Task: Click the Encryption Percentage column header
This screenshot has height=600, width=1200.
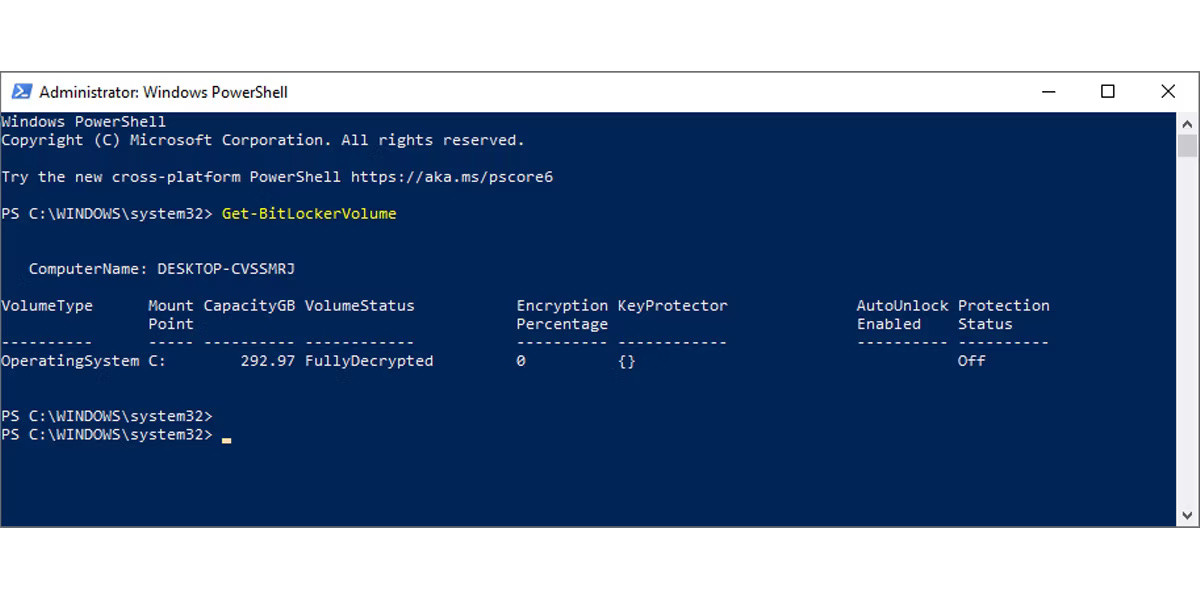Action: 562,314
